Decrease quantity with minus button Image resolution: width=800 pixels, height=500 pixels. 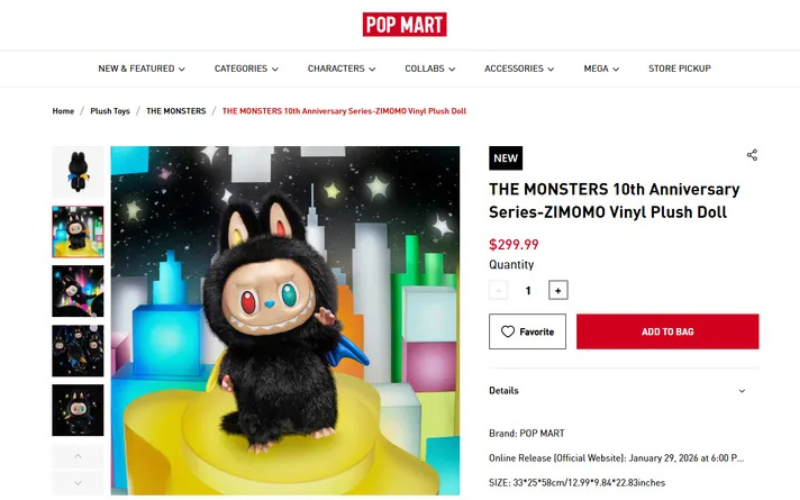[498, 290]
